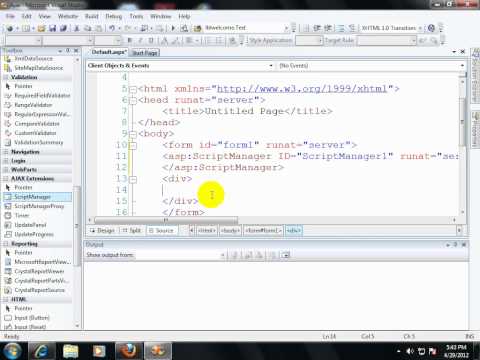This screenshot has width=480, height=360.
Task: Toggle Italic formatting in the toolbar
Action: pyautogui.click(x=140, y=40)
